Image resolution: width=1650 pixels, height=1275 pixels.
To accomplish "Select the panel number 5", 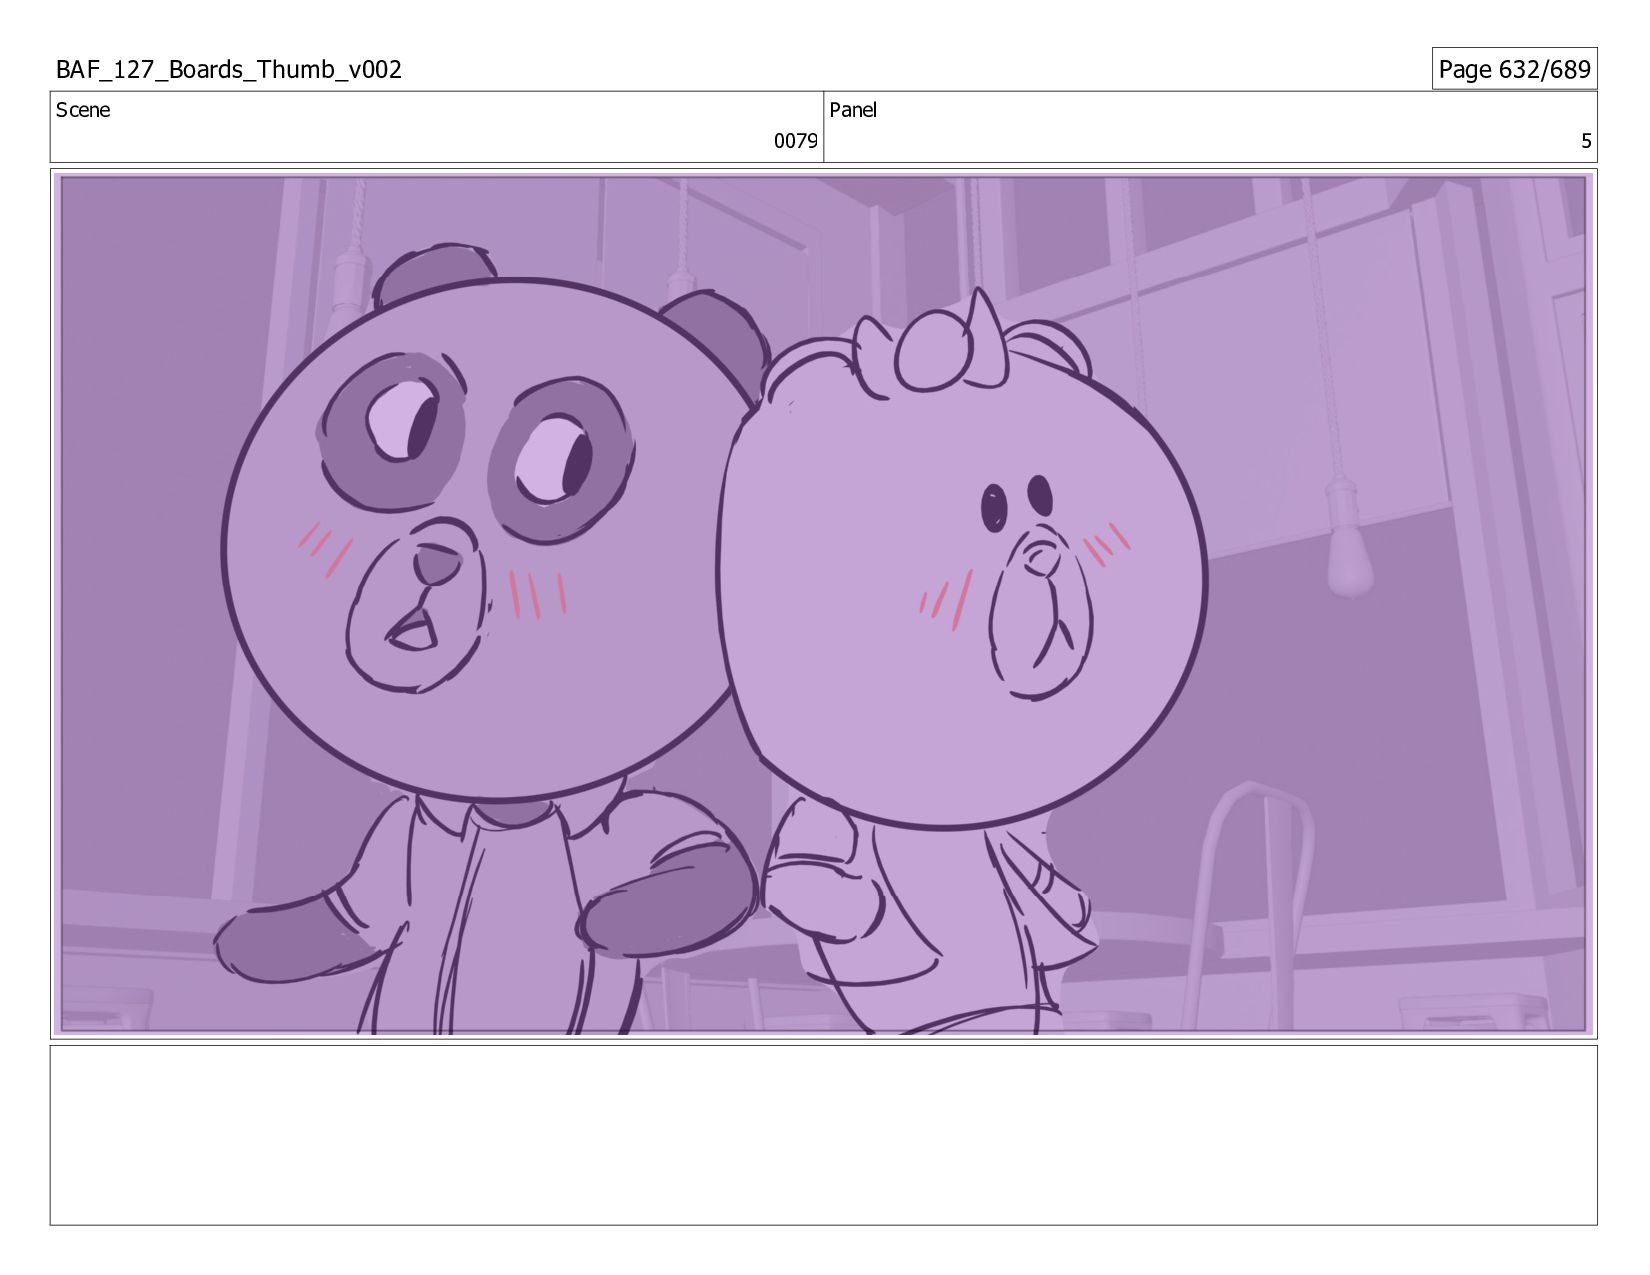I will pyautogui.click(x=1585, y=141).
